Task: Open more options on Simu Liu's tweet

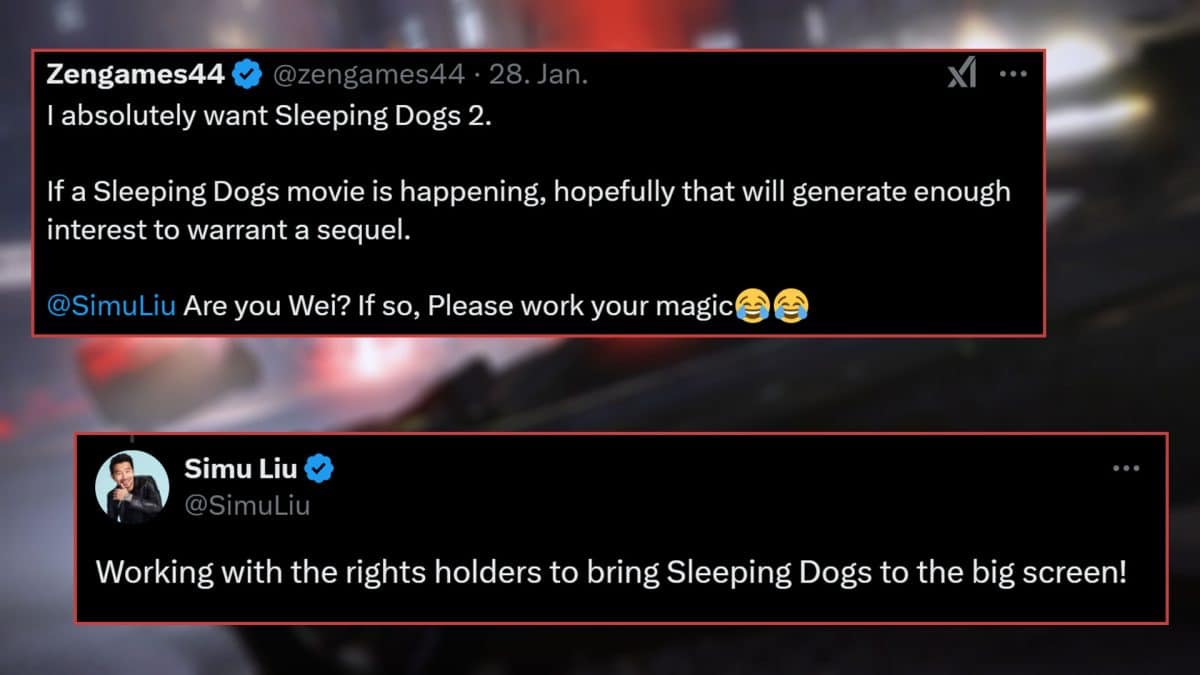Action: coord(1126,468)
